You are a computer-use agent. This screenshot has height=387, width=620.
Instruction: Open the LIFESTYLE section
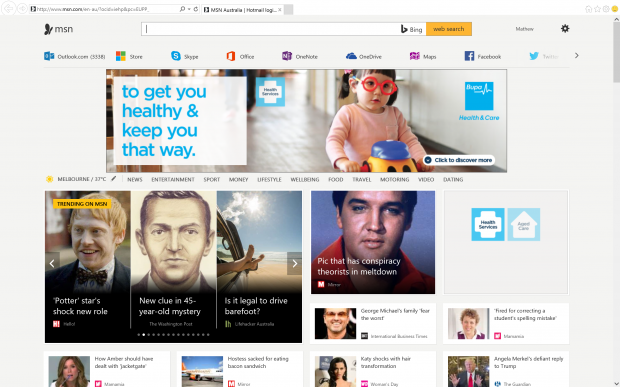[x=269, y=179]
